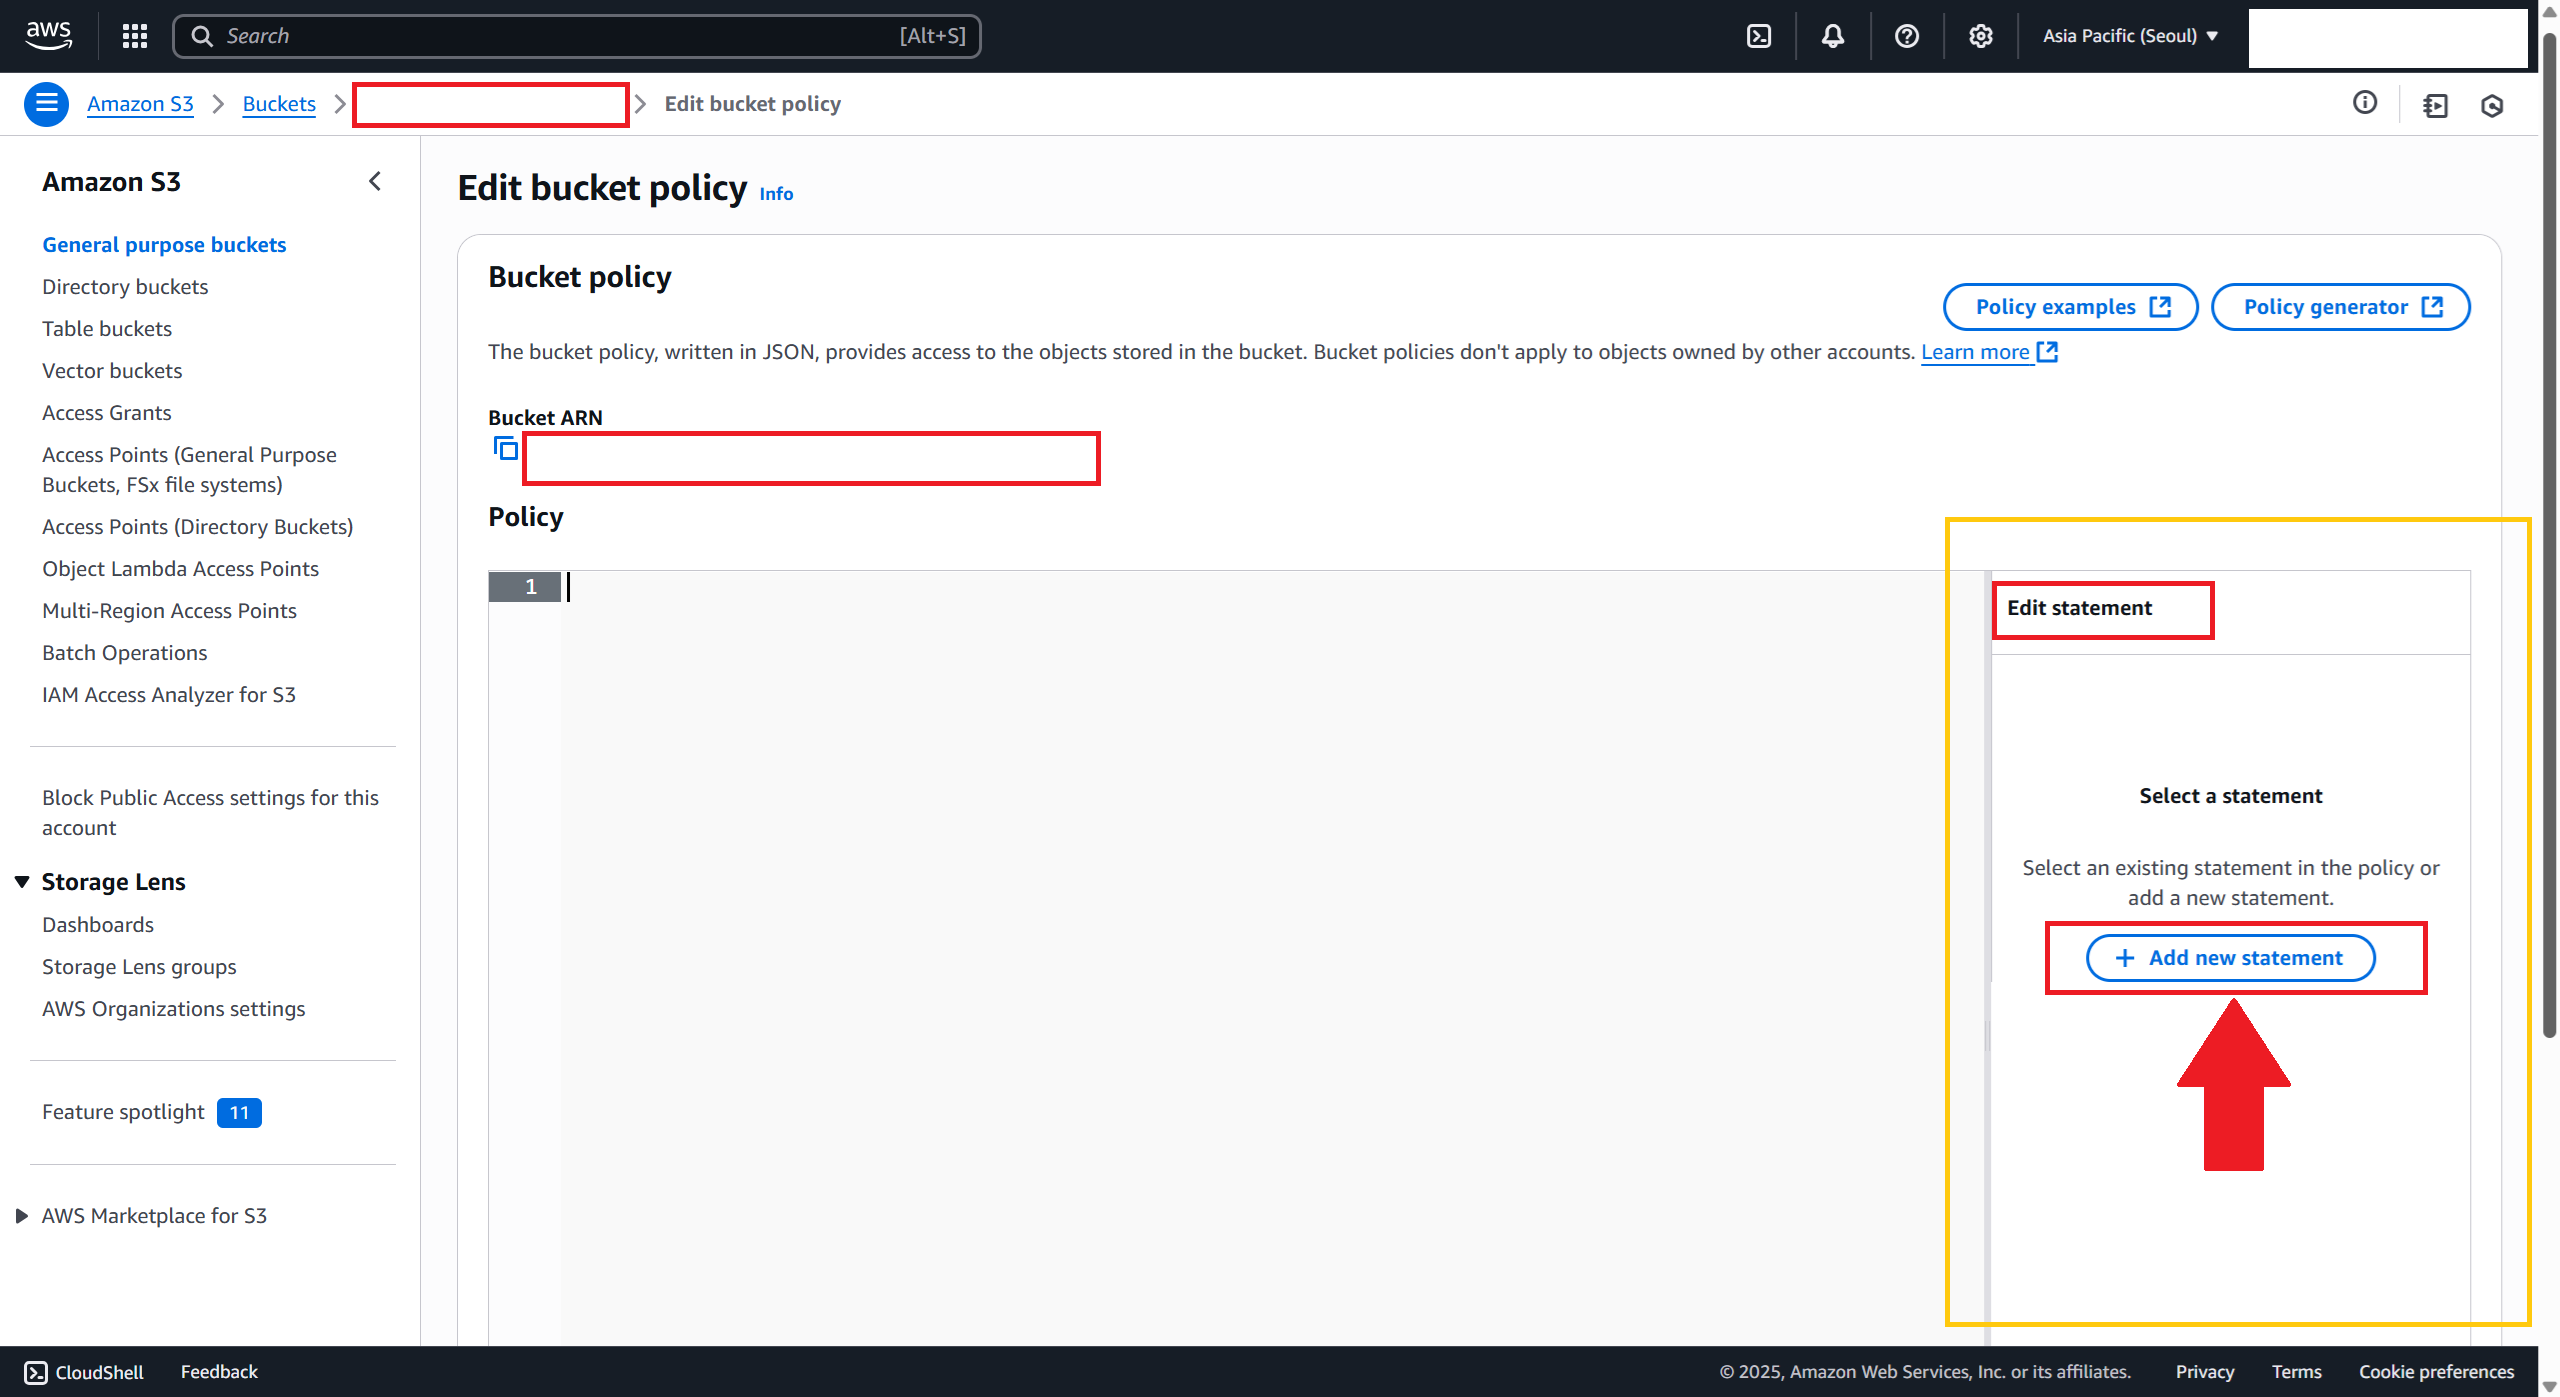2560x1397 pixels.
Task: Open the Policy generator link button
Action: point(2340,307)
